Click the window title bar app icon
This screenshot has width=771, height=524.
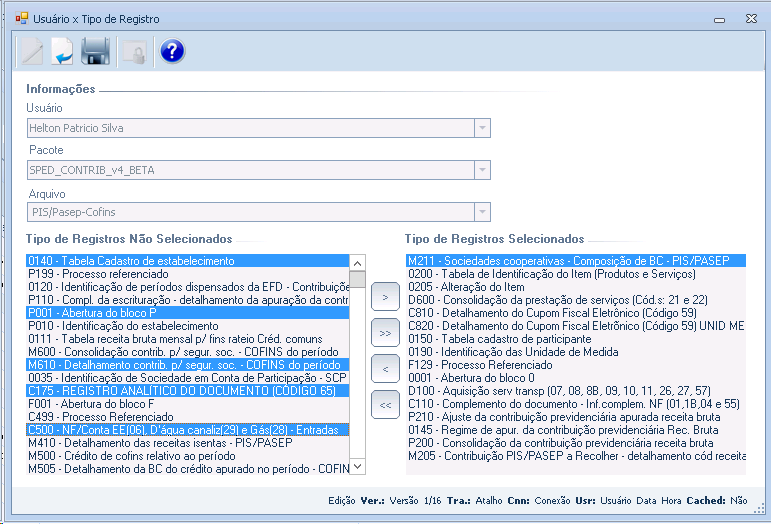click(x=22, y=19)
